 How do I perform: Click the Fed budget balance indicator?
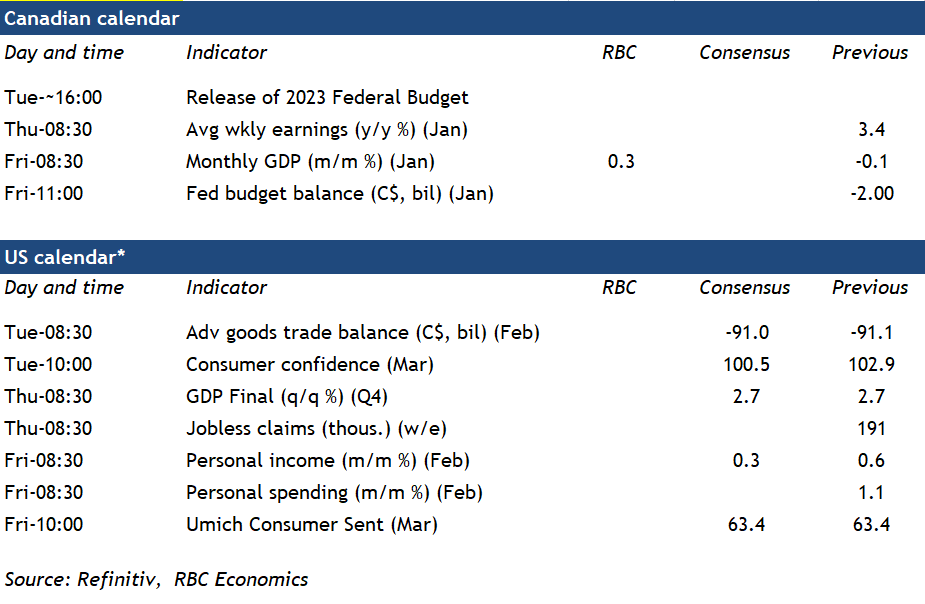340,194
